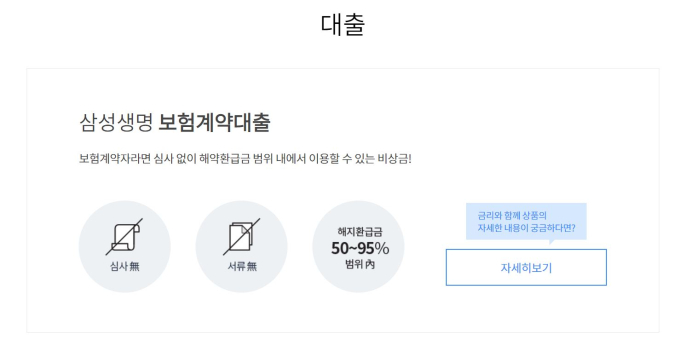Click the 50~95% percentage text

360,249
